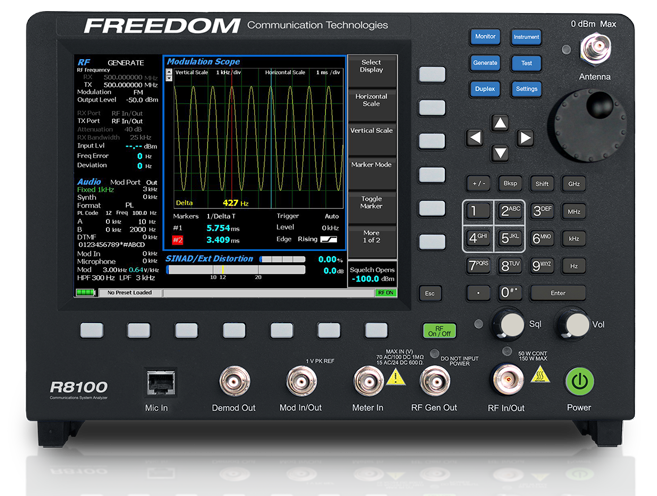The height and width of the screenshot is (496, 657).
Task: Click the Modulation Scope title
Action: 203,62
